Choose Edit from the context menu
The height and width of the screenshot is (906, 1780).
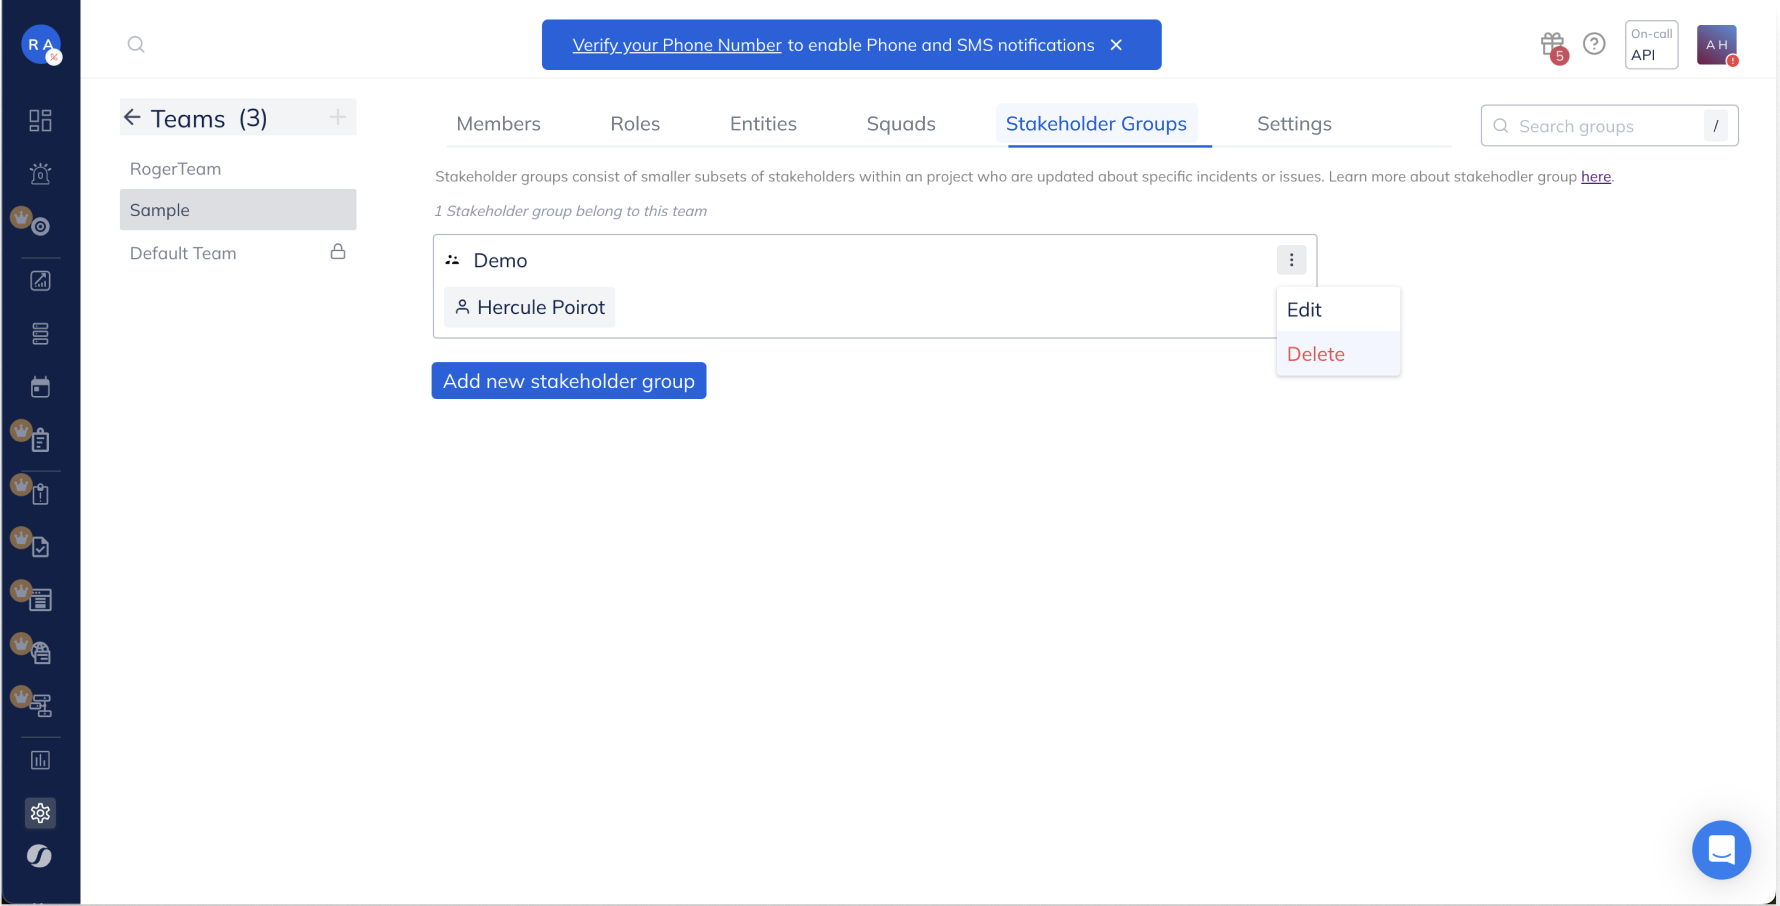[x=1304, y=310]
